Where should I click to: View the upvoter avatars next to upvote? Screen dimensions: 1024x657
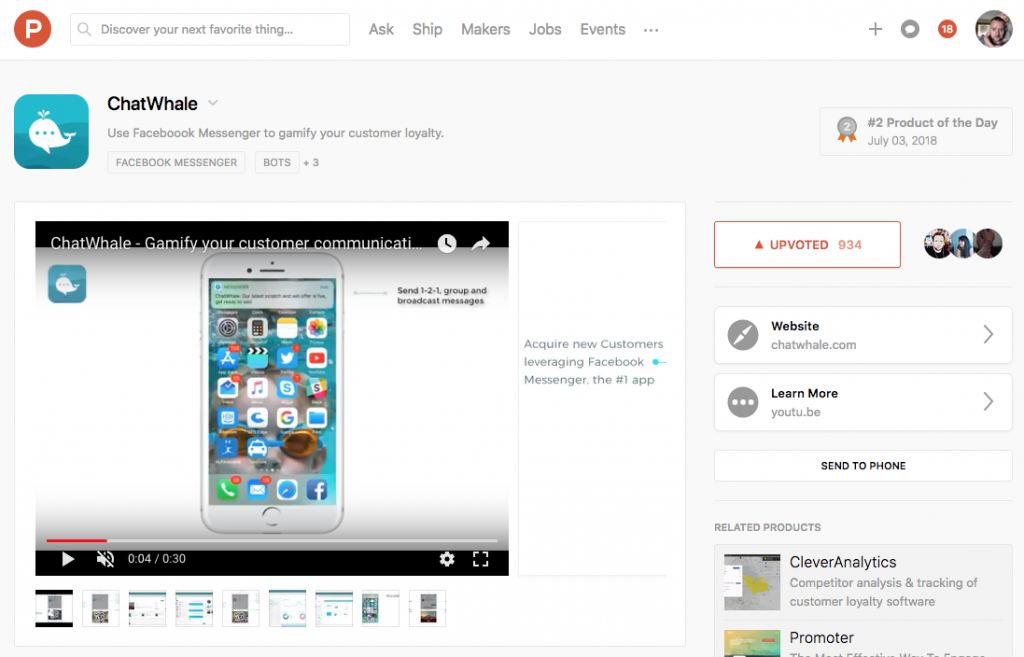[963, 244]
